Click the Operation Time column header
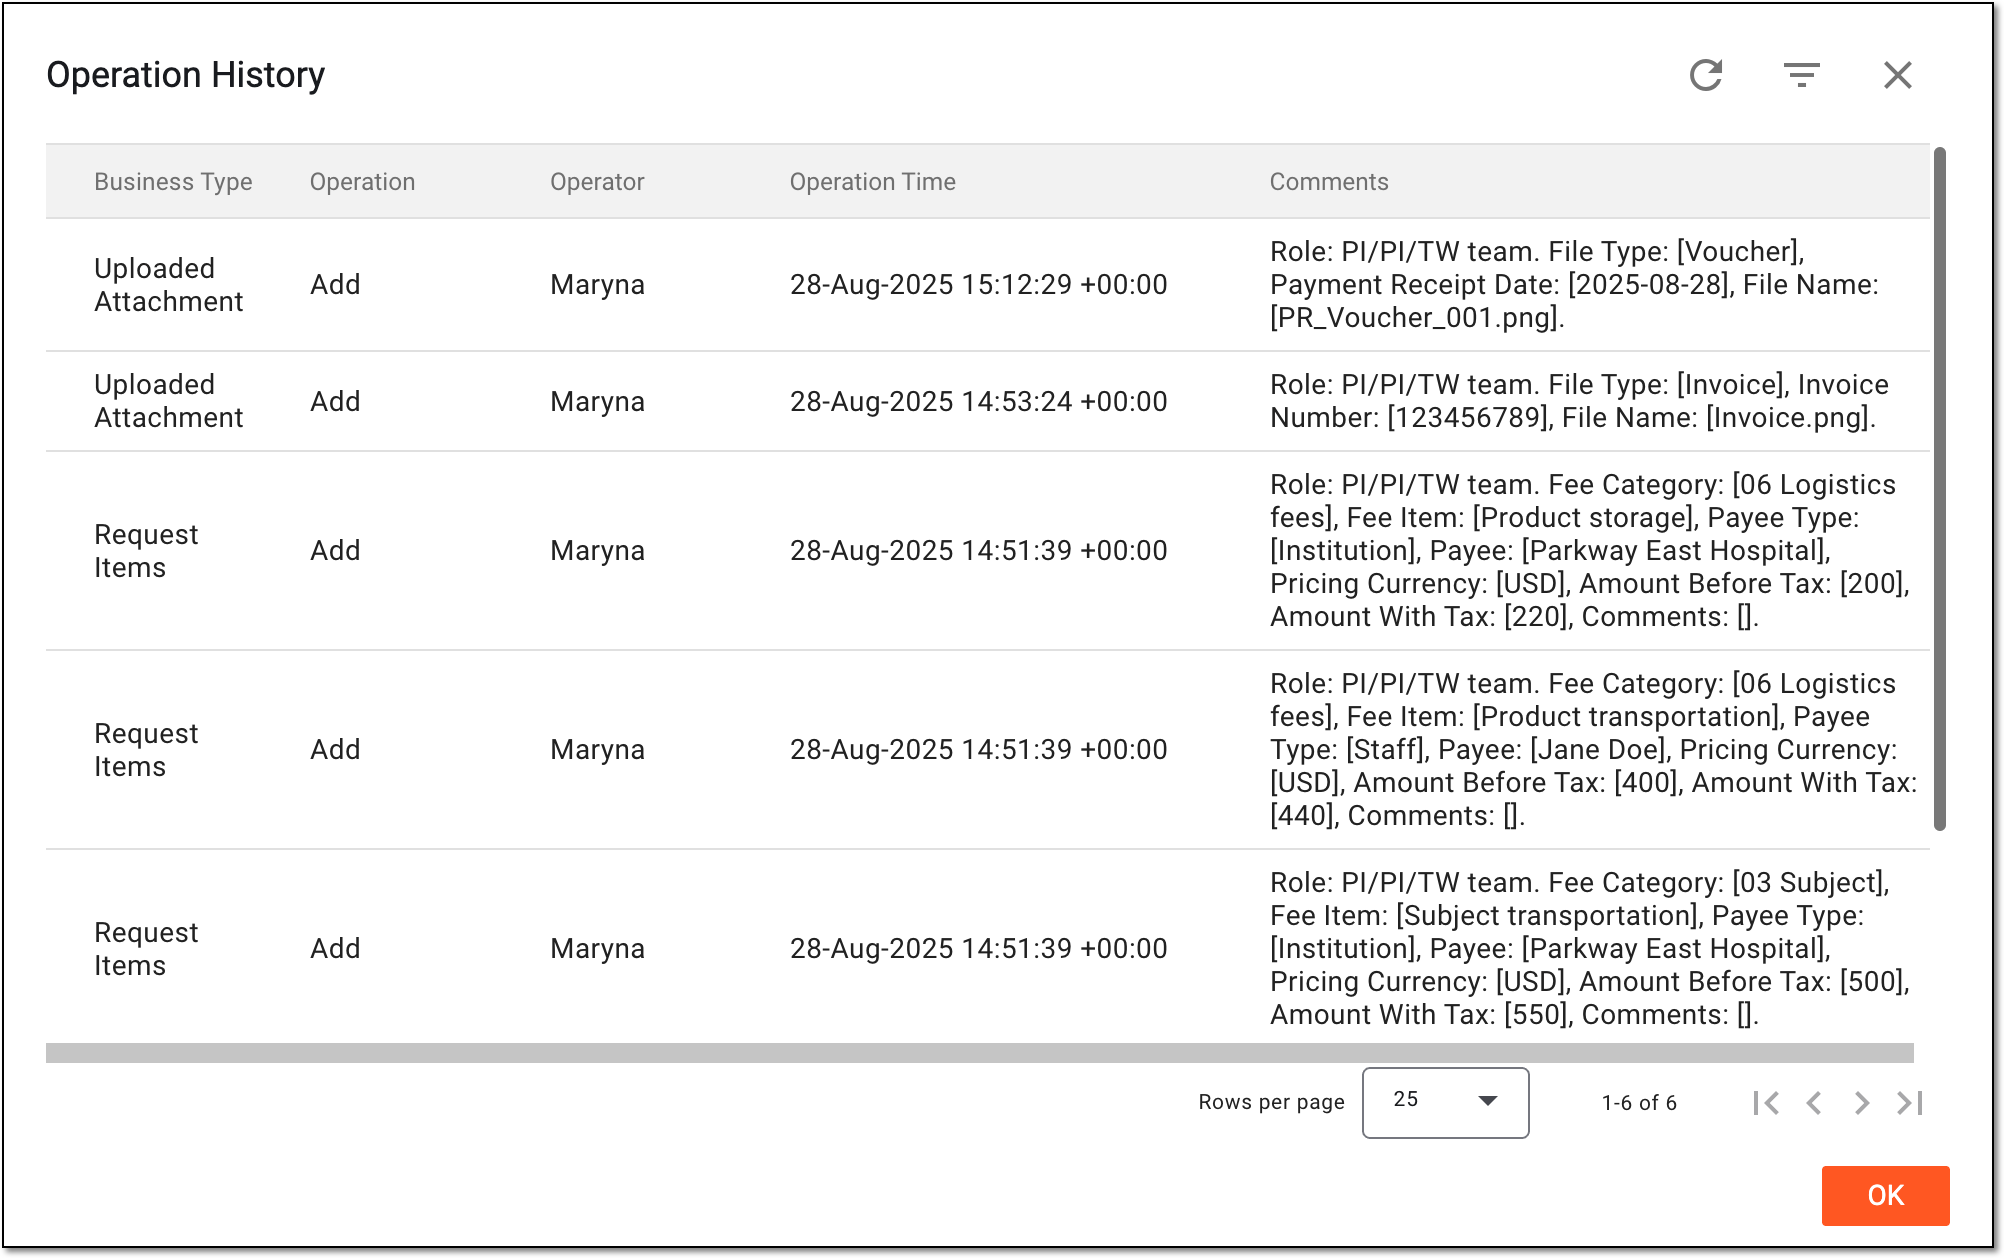This screenshot has width=2004, height=1258. (872, 182)
